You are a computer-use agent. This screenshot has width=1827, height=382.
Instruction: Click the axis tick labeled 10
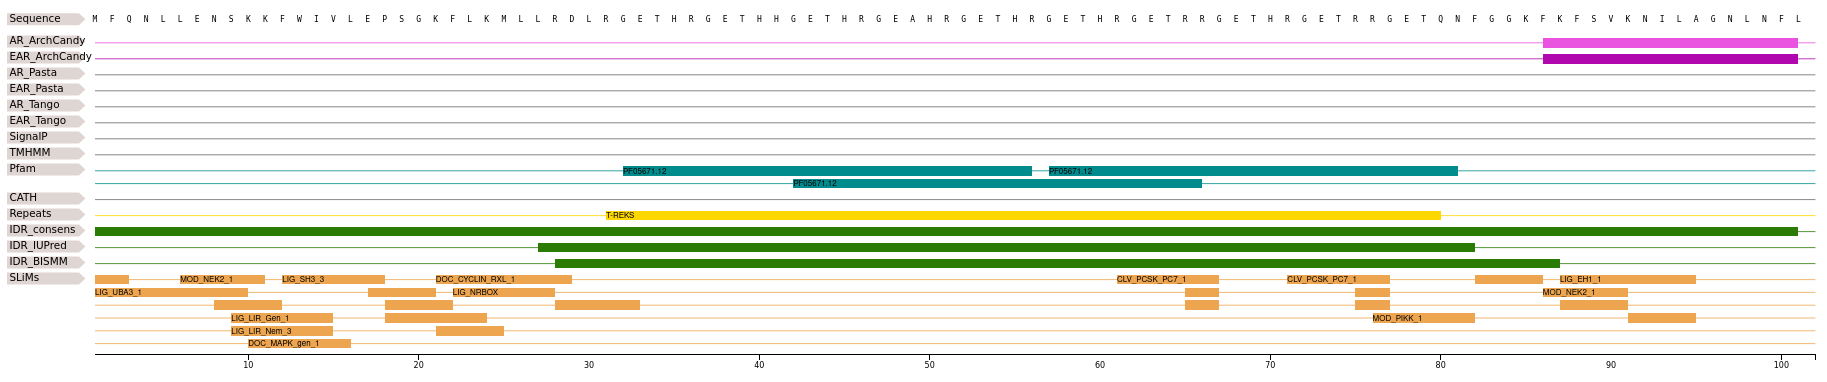coord(248,365)
